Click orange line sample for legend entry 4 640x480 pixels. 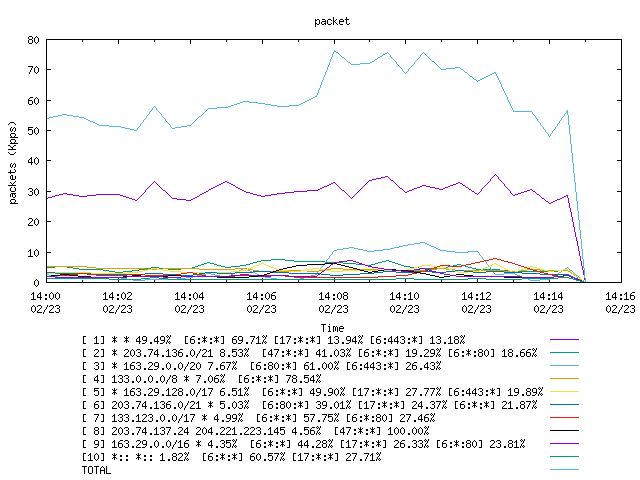point(564,379)
